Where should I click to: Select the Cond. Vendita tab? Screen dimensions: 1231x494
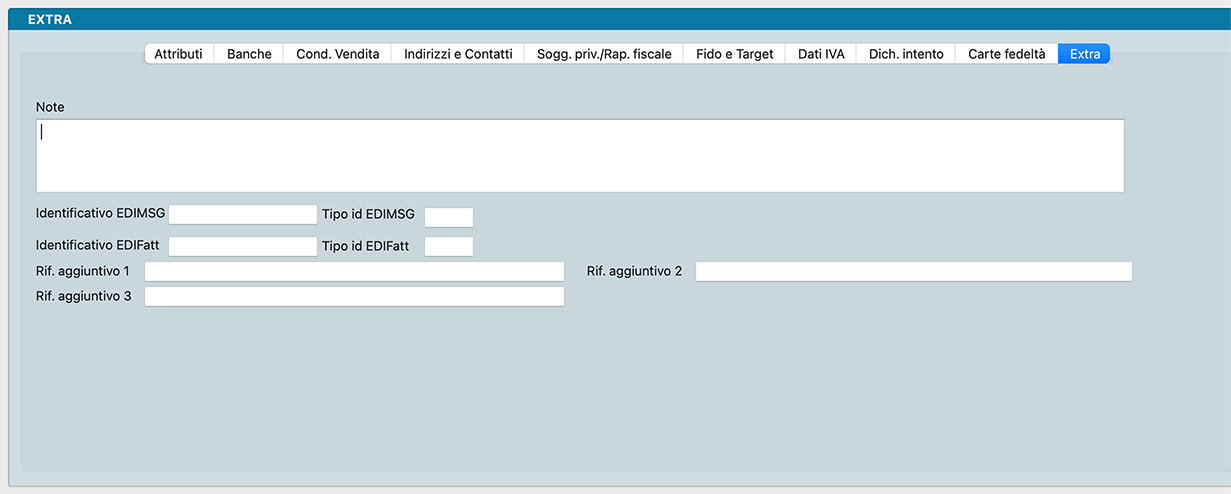click(337, 54)
